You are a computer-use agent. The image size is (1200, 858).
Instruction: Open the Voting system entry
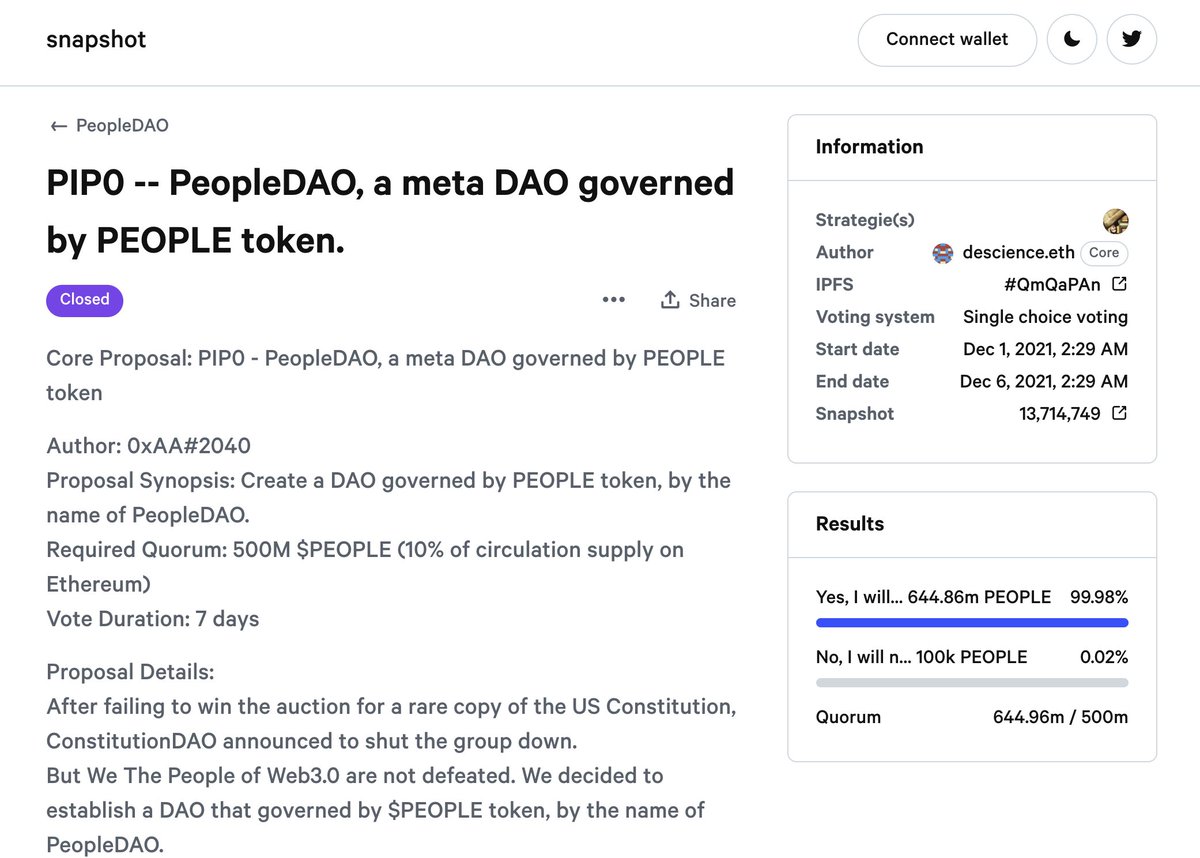pyautogui.click(x=1045, y=316)
